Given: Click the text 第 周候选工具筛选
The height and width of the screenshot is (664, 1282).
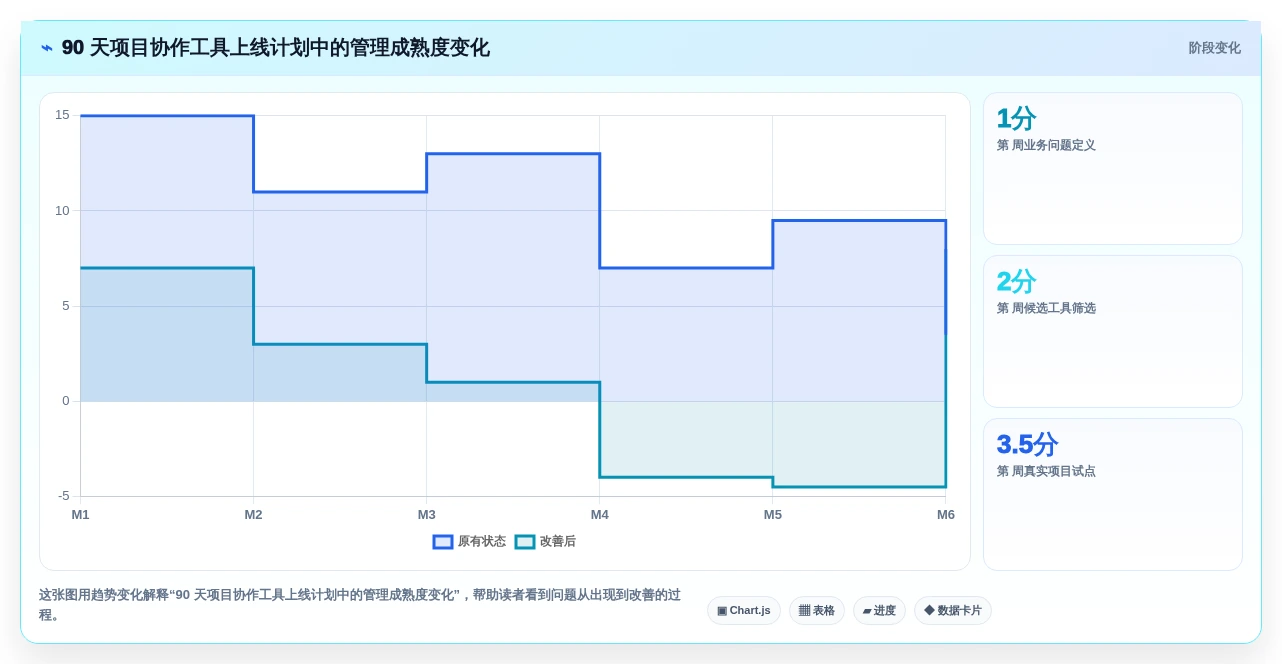Looking at the screenshot, I should point(1046,309).
